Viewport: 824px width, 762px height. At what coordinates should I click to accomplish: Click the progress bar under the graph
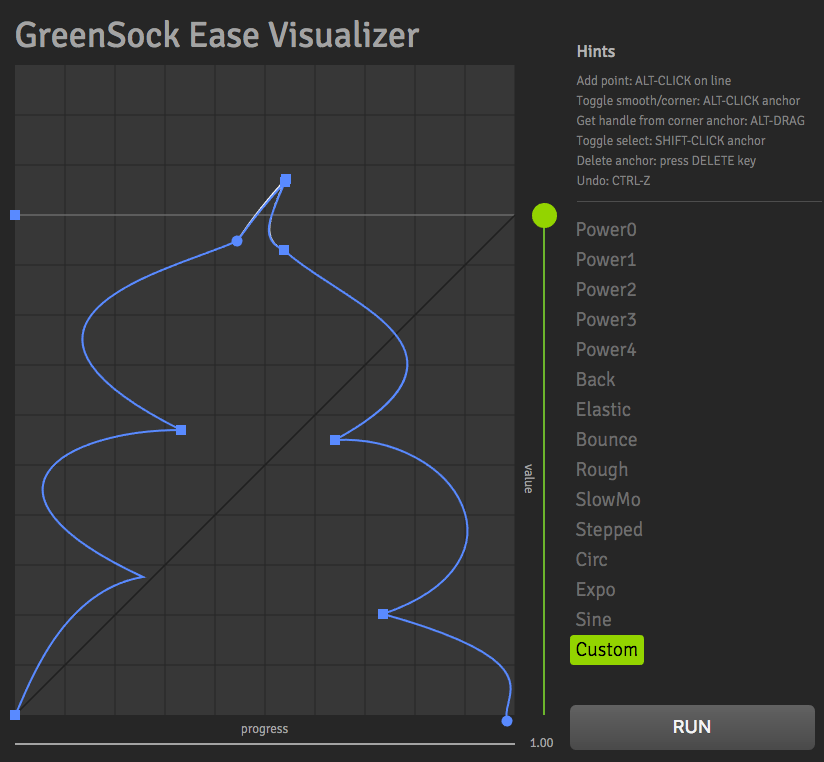pos(264,729)
